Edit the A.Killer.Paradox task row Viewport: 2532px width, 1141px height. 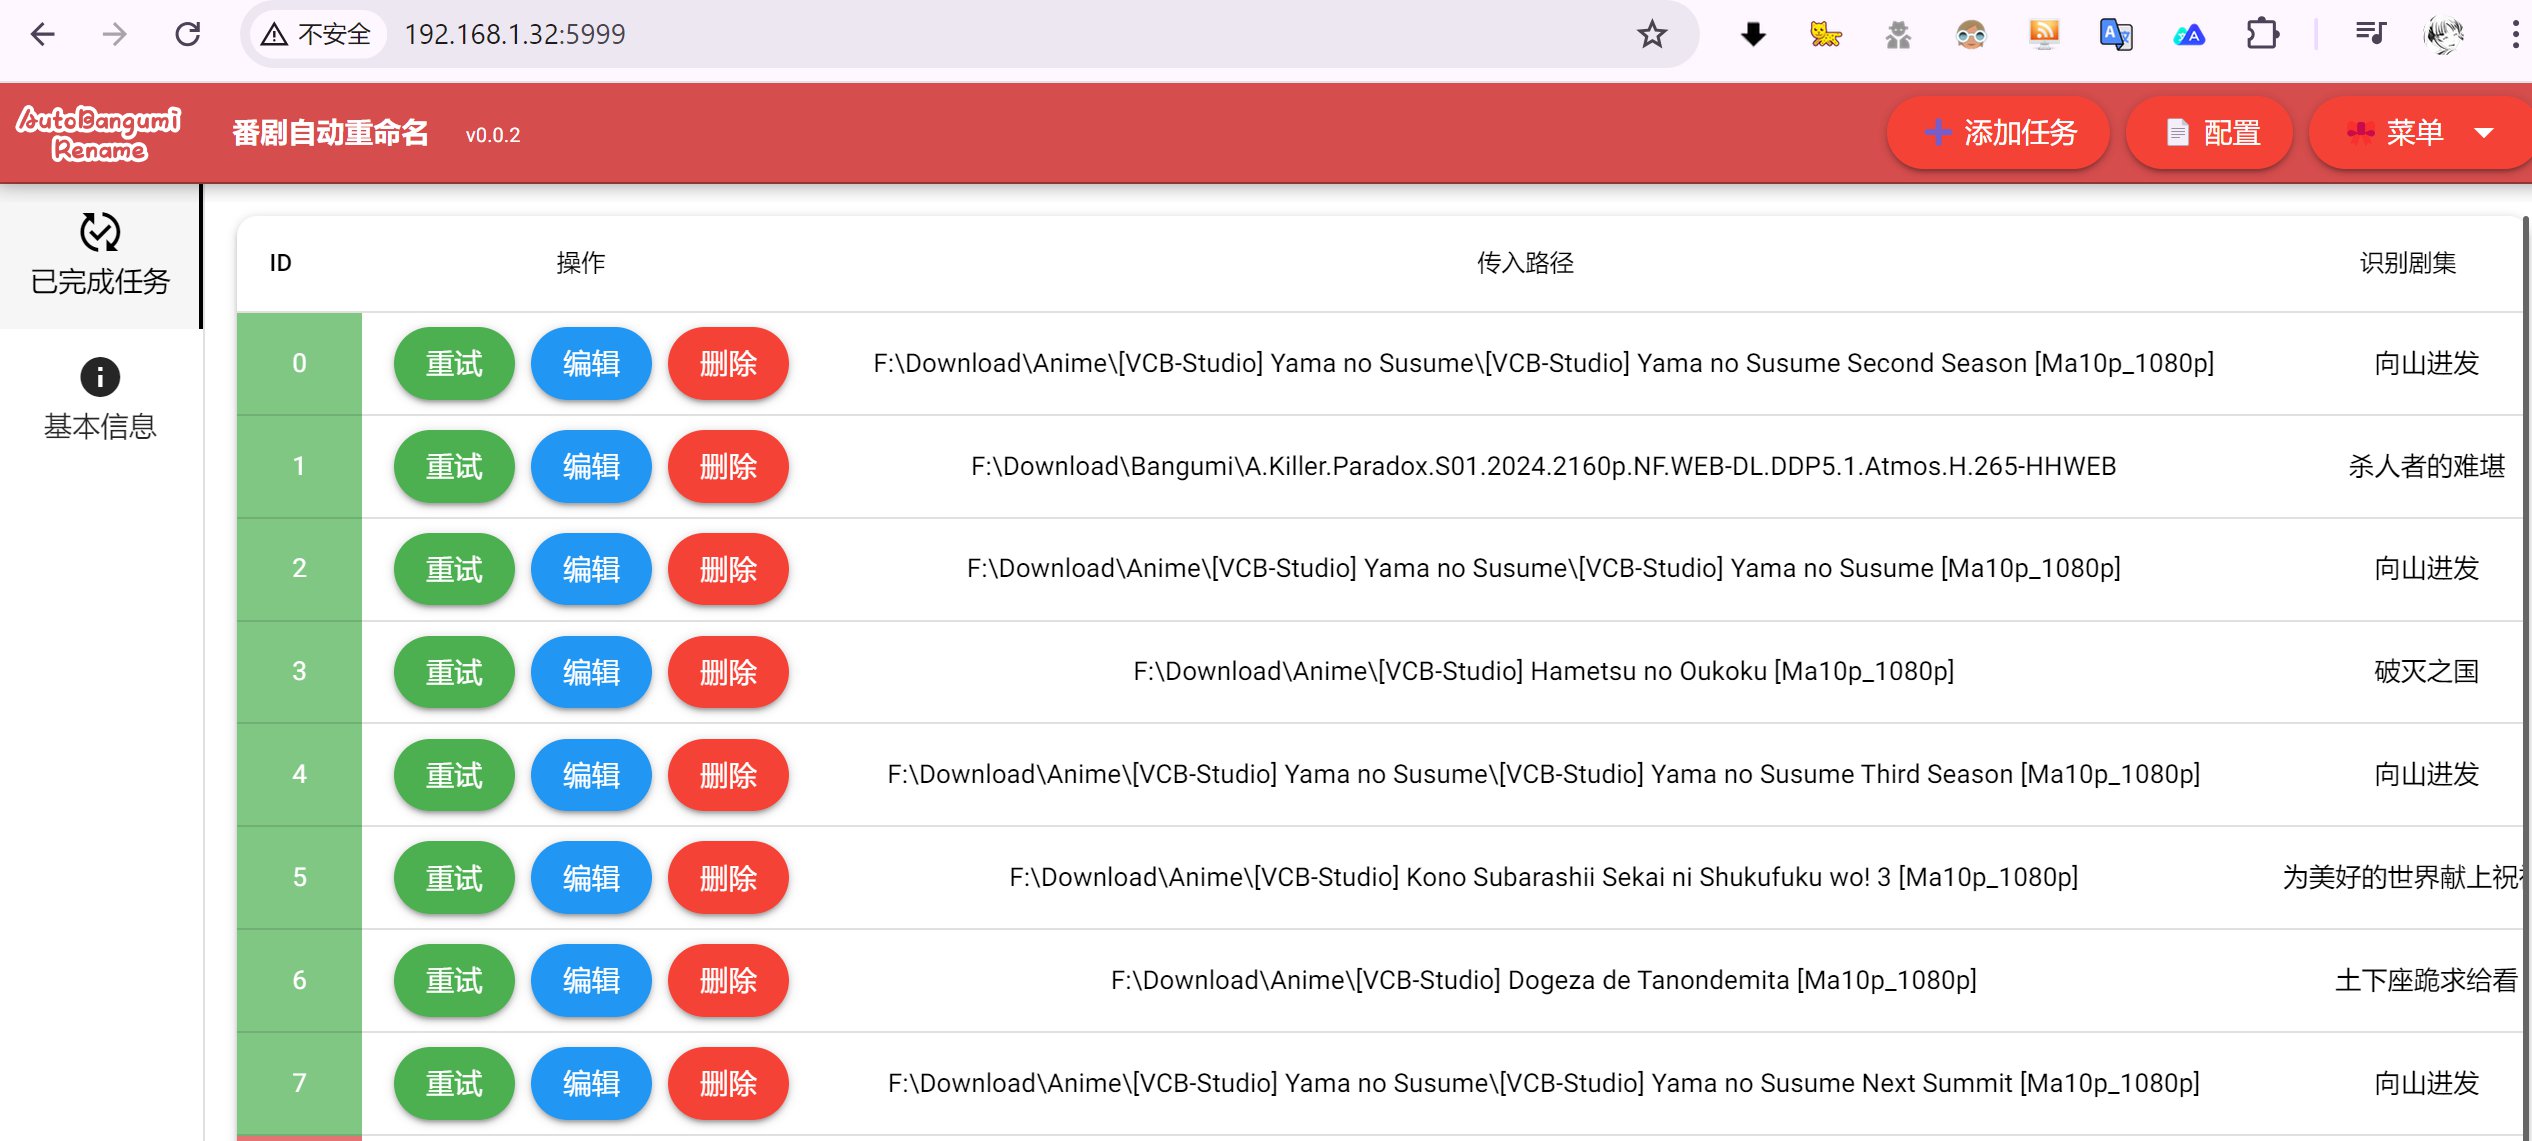pyautogui.click(x=591, y=467)
